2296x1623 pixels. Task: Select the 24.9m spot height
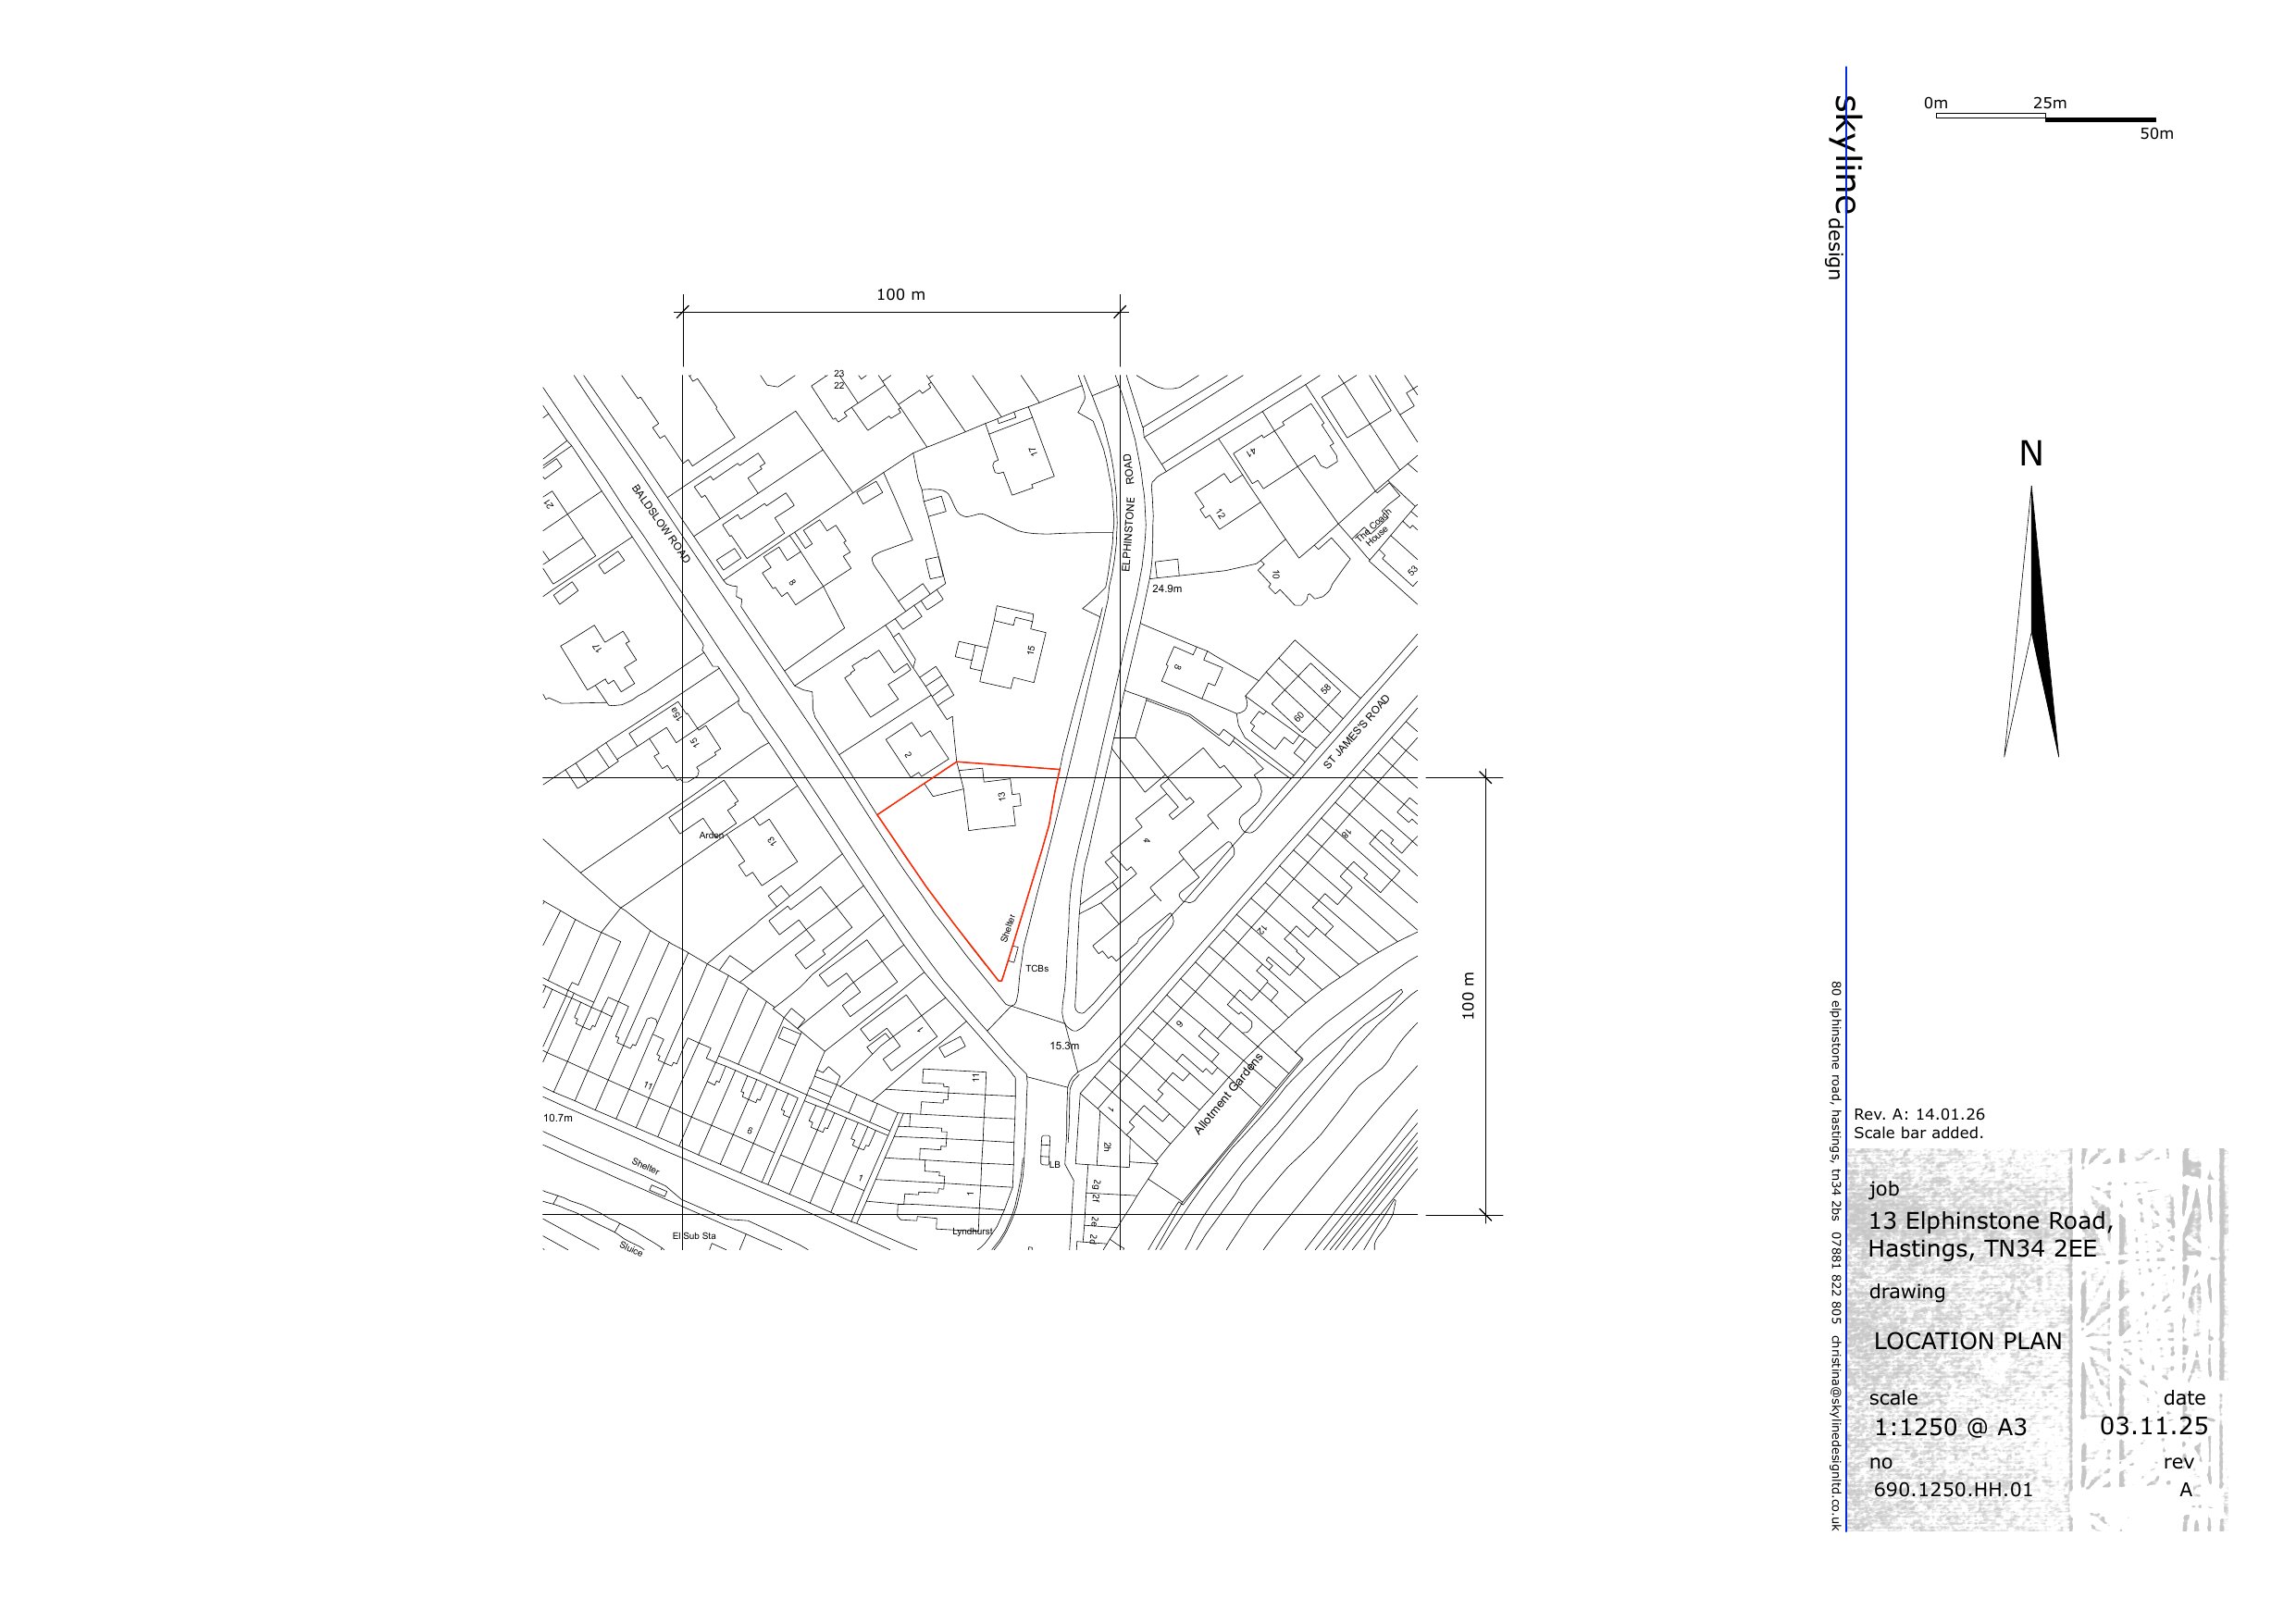1166,589
